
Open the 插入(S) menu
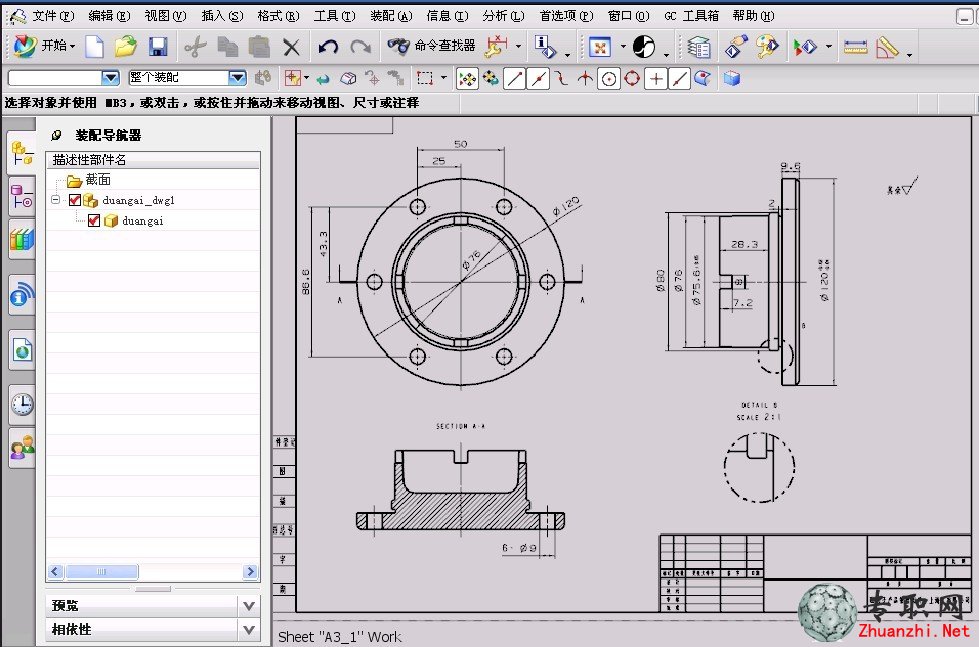click(x=222, y=16)
